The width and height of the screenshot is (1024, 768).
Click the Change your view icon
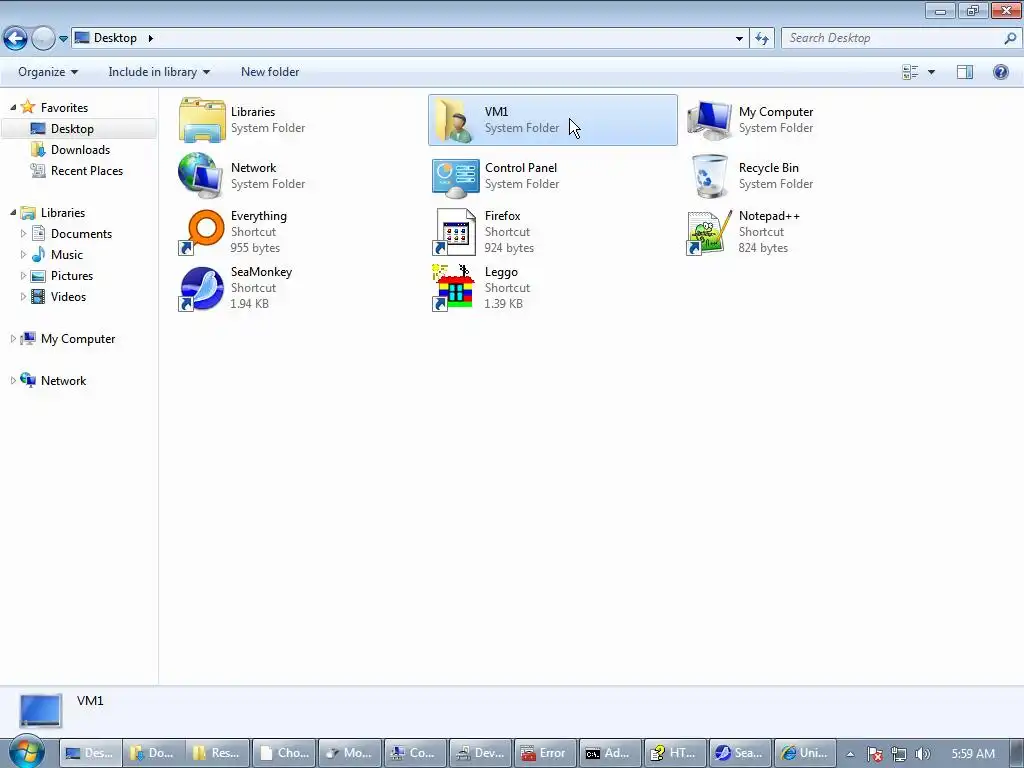(x=910, y=72)
